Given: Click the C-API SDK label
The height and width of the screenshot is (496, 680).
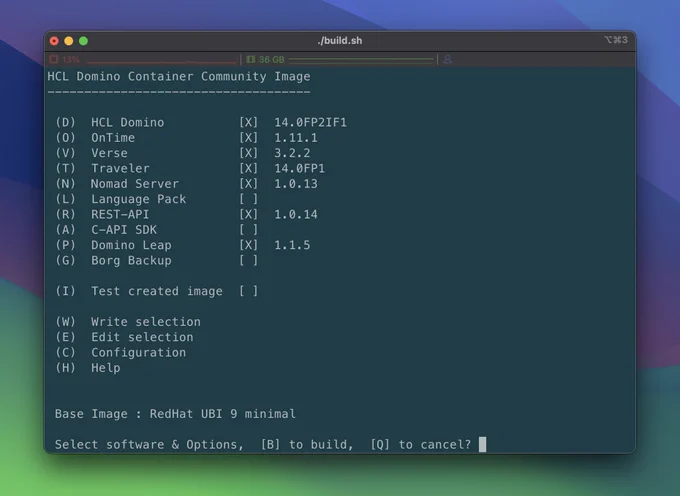Looking at the screenshot, I should 124,230.
